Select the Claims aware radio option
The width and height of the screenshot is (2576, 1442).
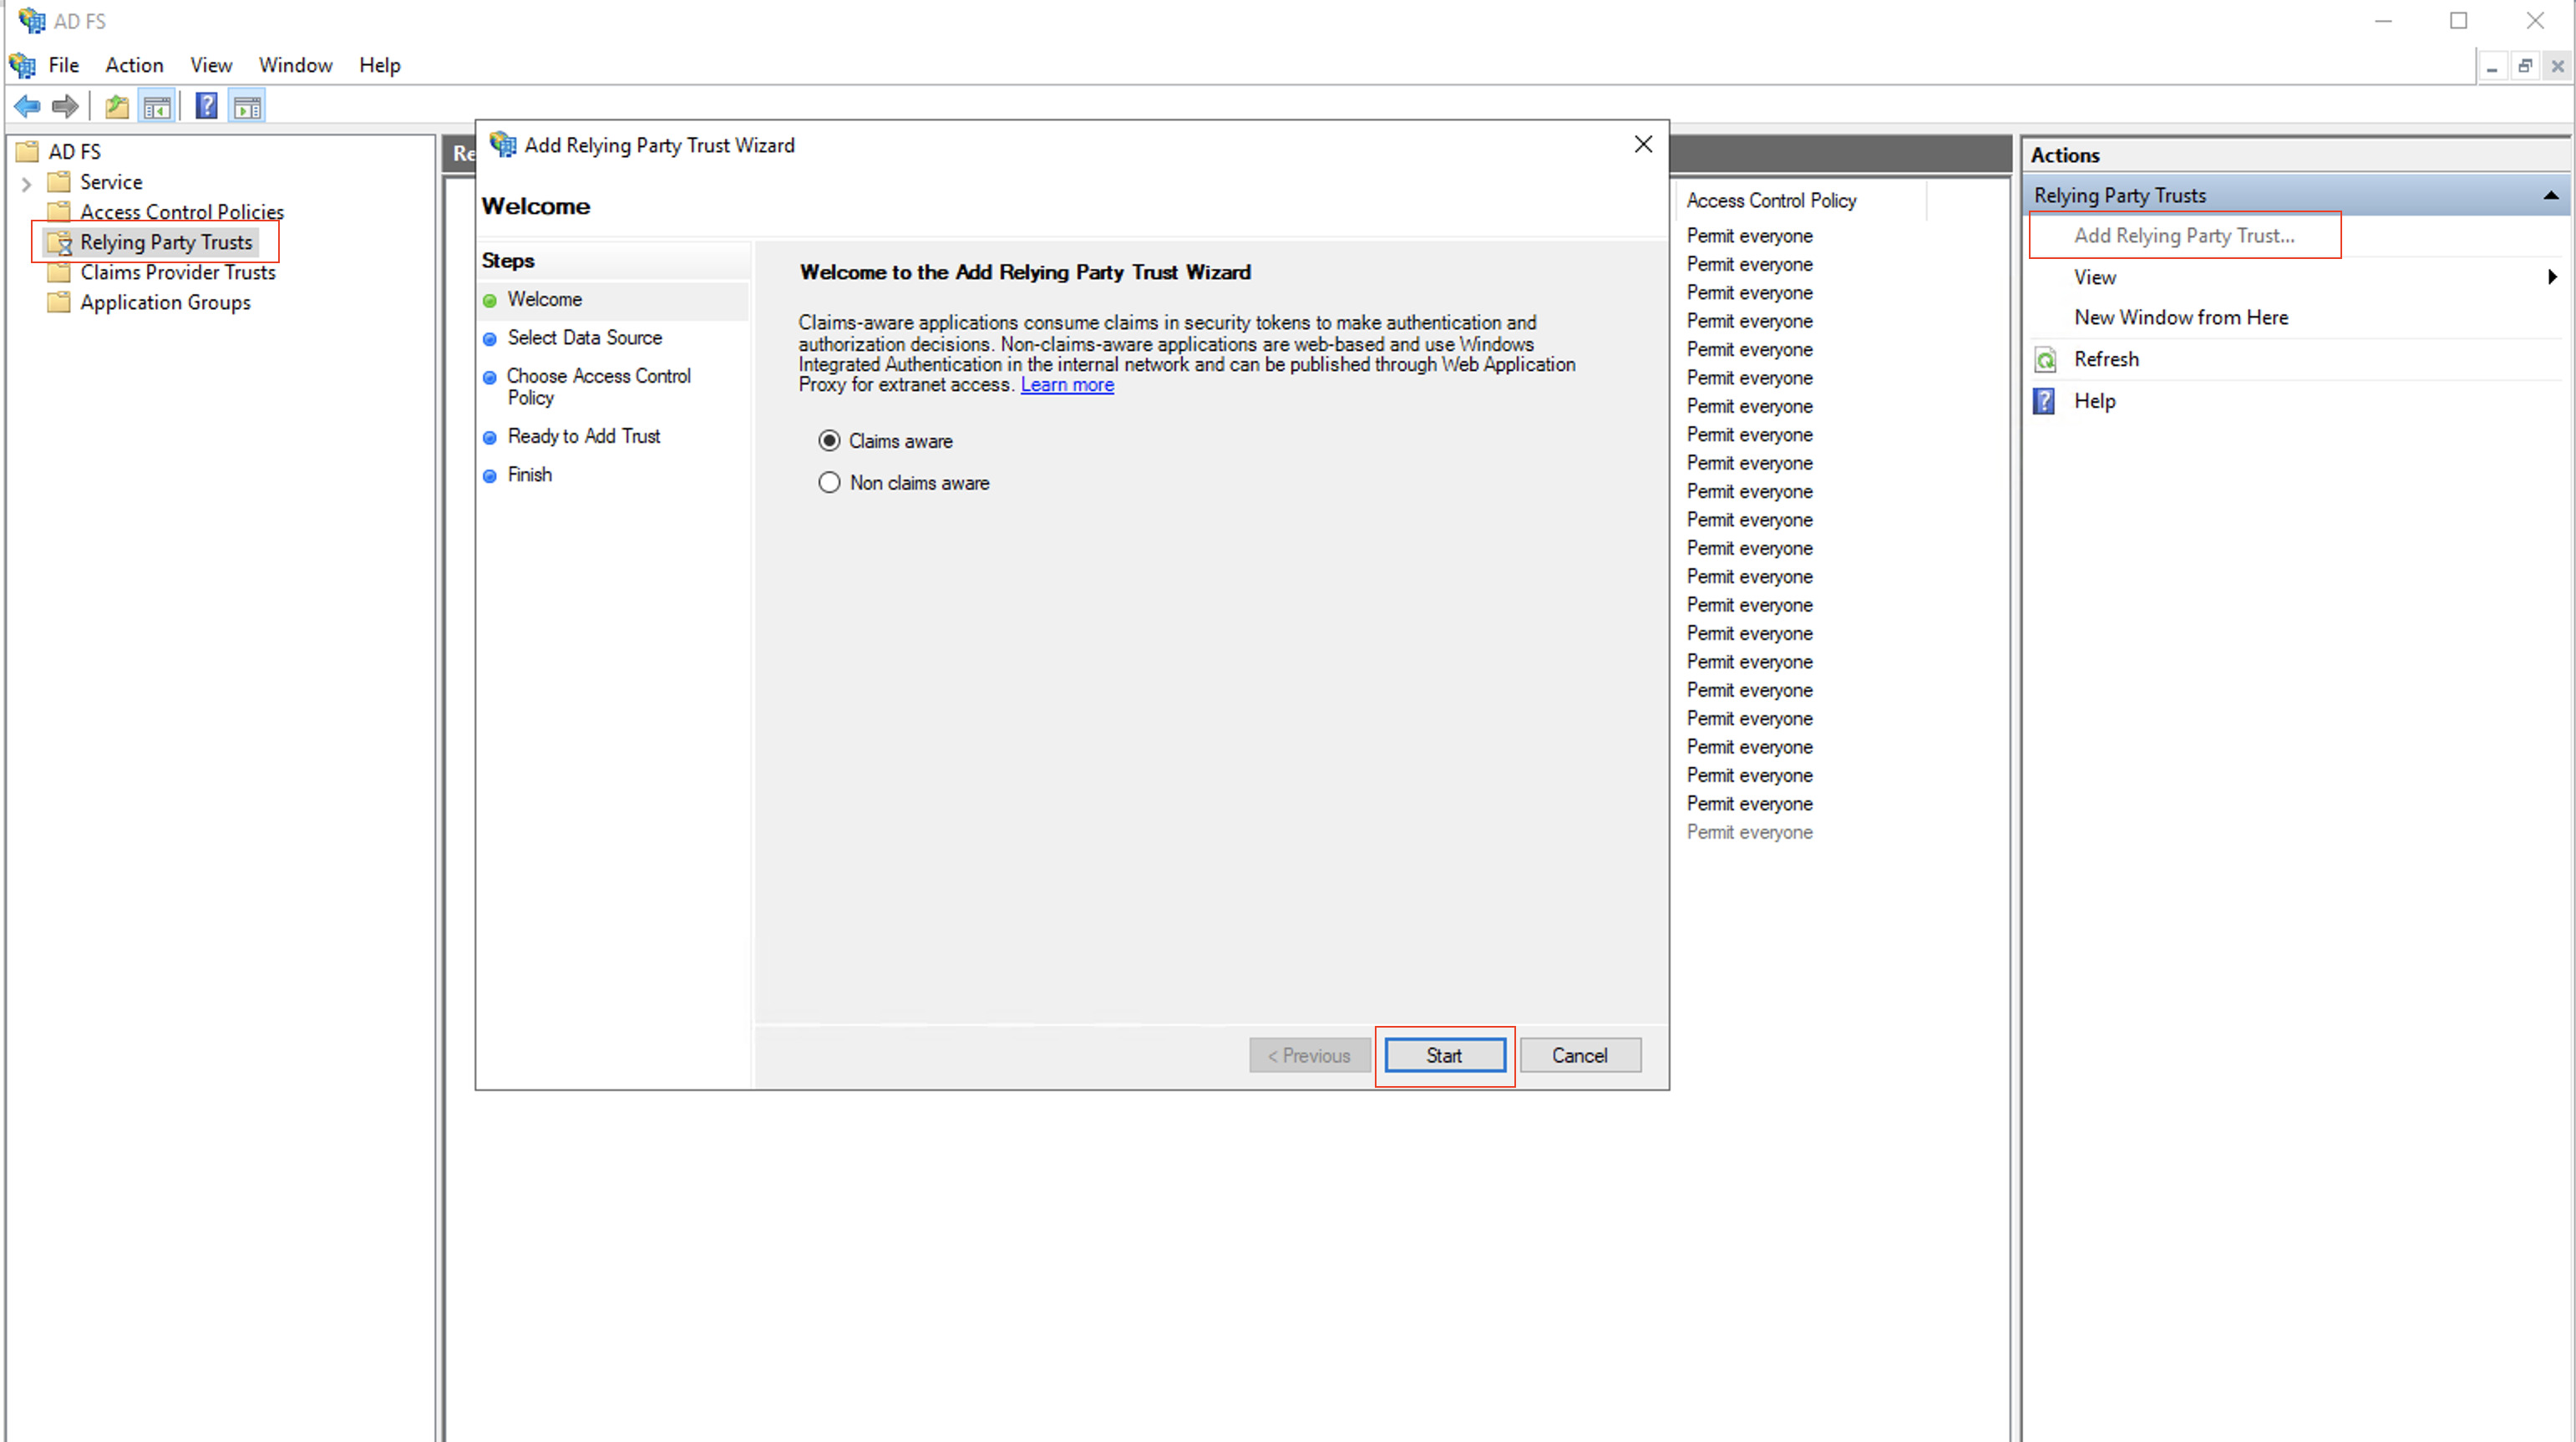pyautogui.click(x=829, y=441)
